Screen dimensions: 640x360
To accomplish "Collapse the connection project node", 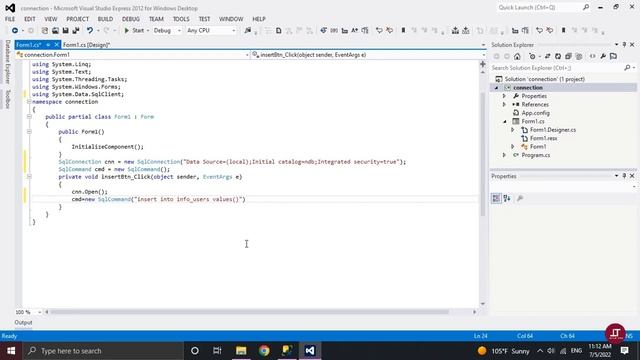I will tap(496, 88).
